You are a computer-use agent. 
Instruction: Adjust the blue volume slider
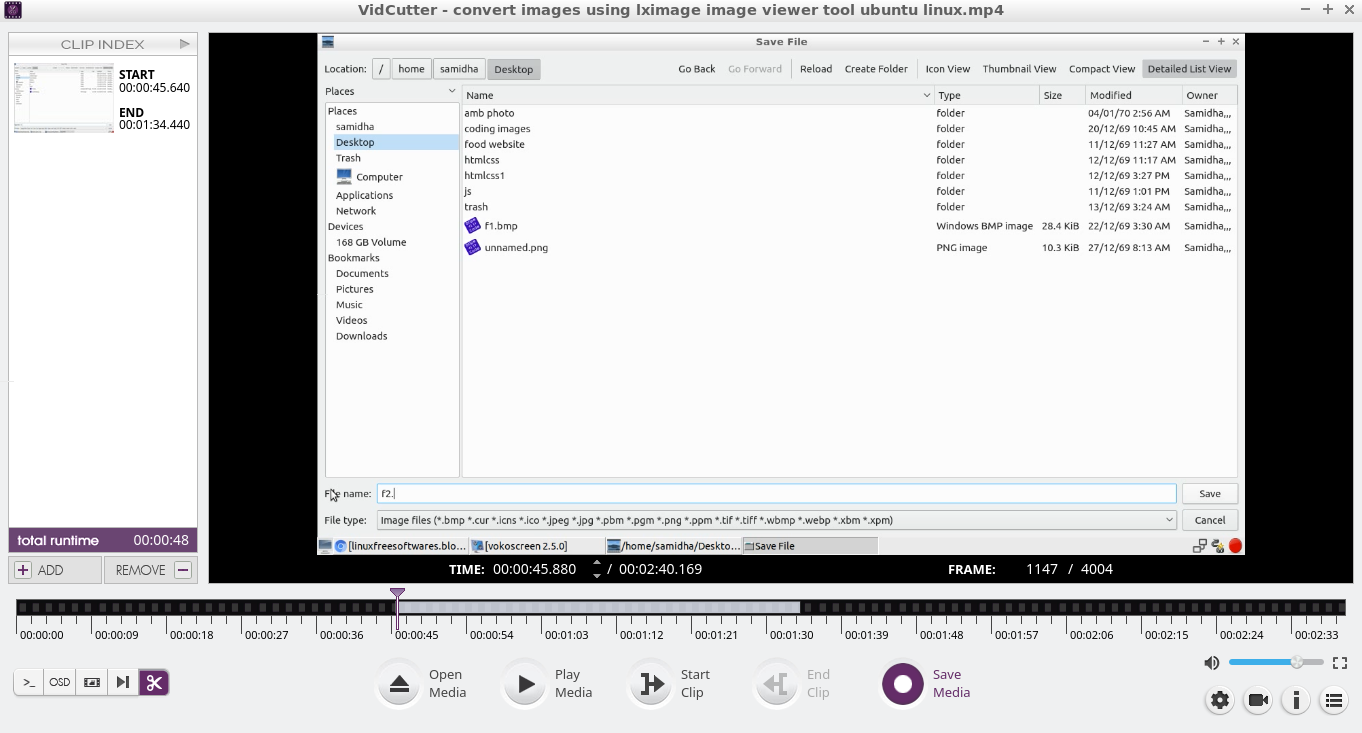1276,662
